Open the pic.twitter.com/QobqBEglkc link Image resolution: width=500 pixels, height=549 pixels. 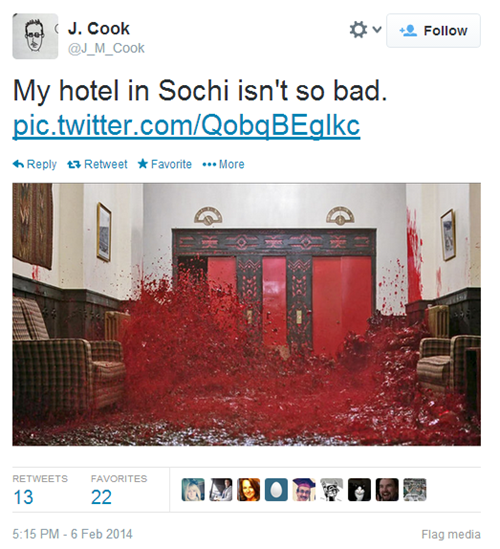[x=186, y=125]
